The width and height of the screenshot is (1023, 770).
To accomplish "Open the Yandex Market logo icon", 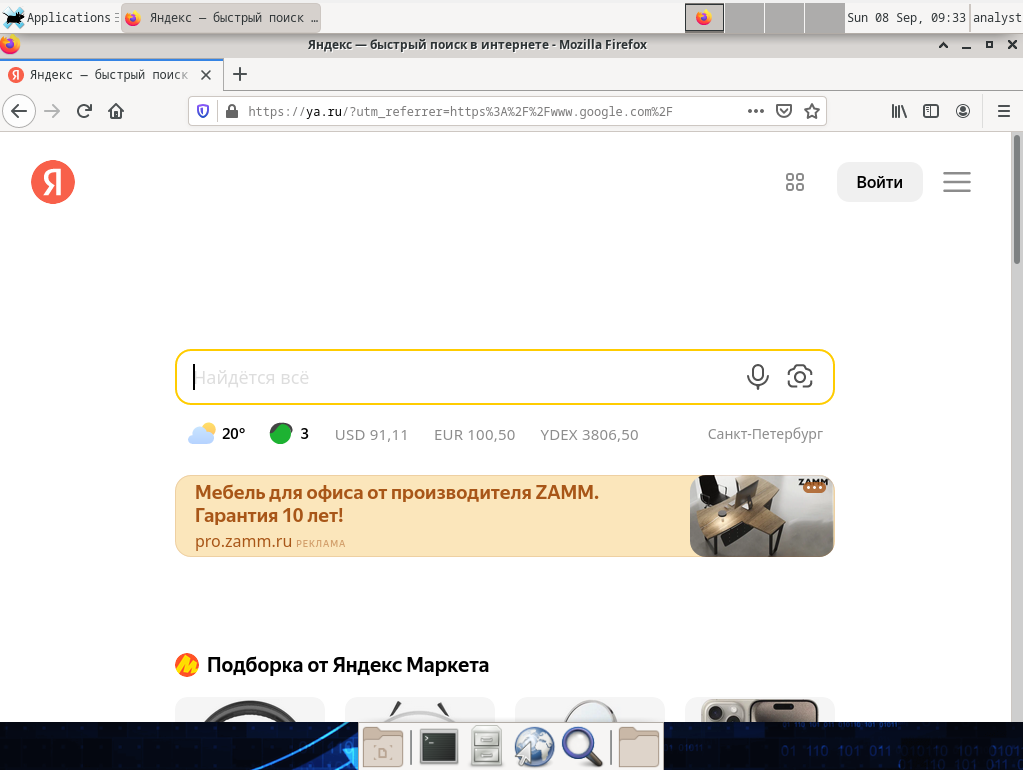I will pyautogui.click(x=187, y=665).
